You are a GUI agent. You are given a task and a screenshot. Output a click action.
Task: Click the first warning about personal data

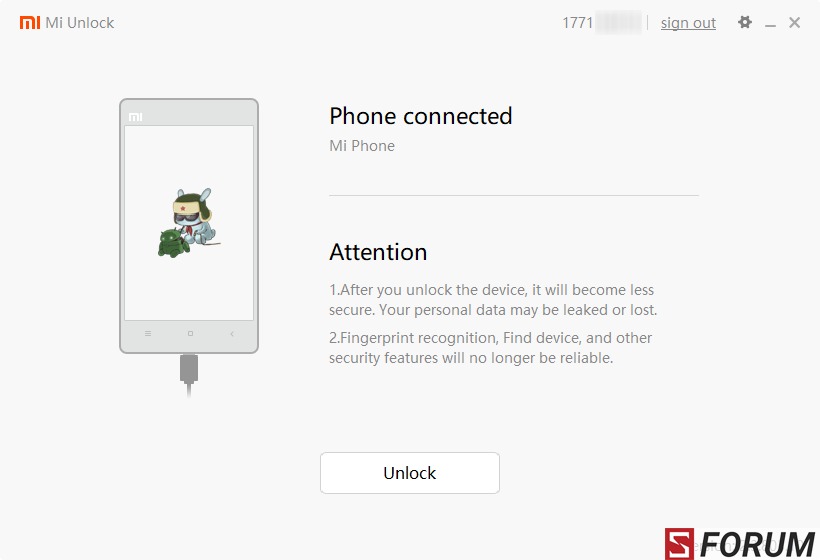493,300
